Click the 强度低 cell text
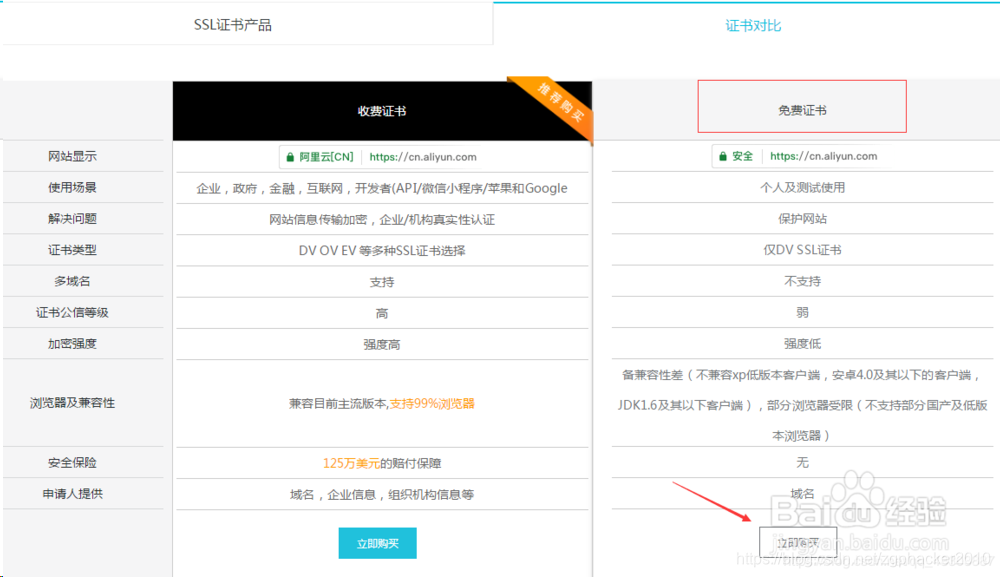Screen dimensions: 1000x577 (x=802, y=344)
